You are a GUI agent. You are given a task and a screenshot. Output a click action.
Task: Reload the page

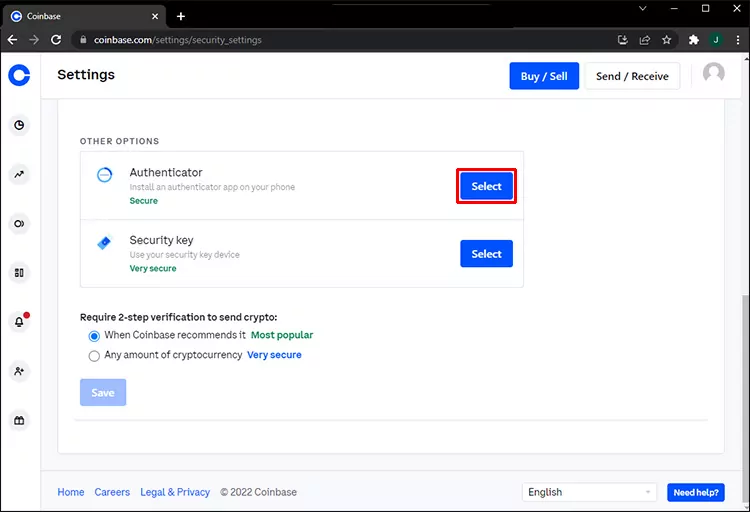pos(56,40)
